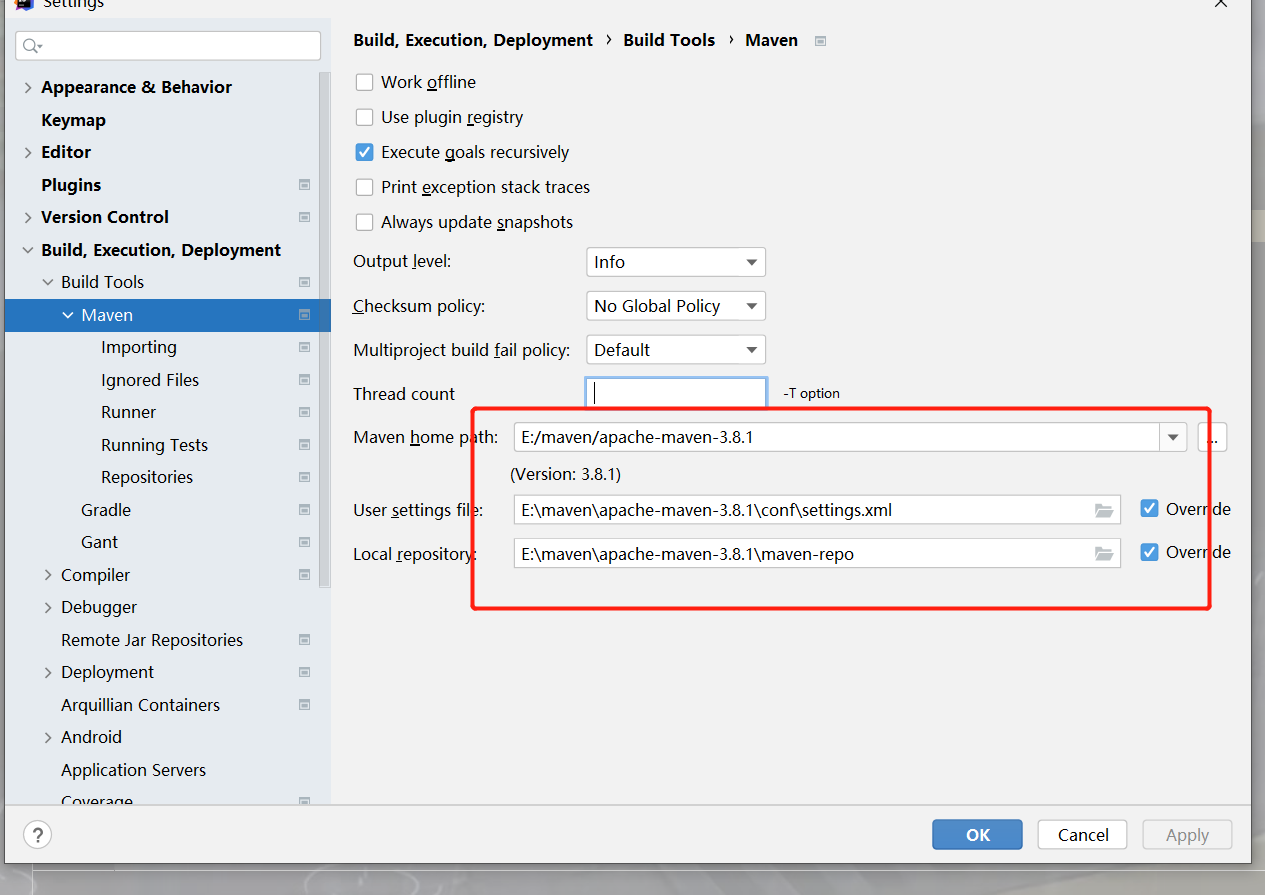Expand the Compiler node
Viewport: 1265px width, 895px height.
pyautogui.click(x=48, y=575)
